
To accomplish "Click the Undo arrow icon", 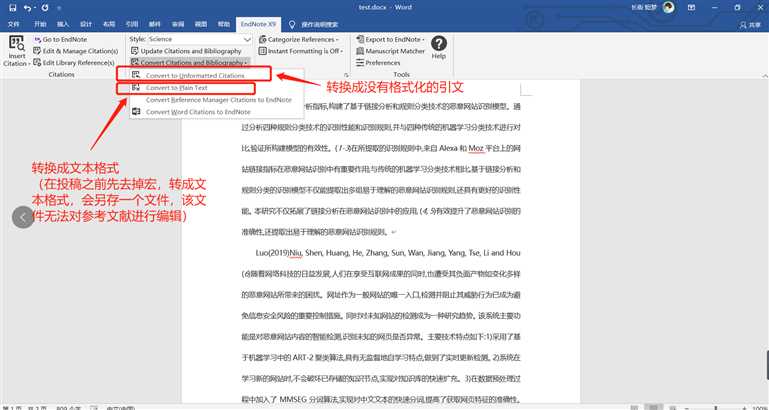I will click(x=27, y=7).
